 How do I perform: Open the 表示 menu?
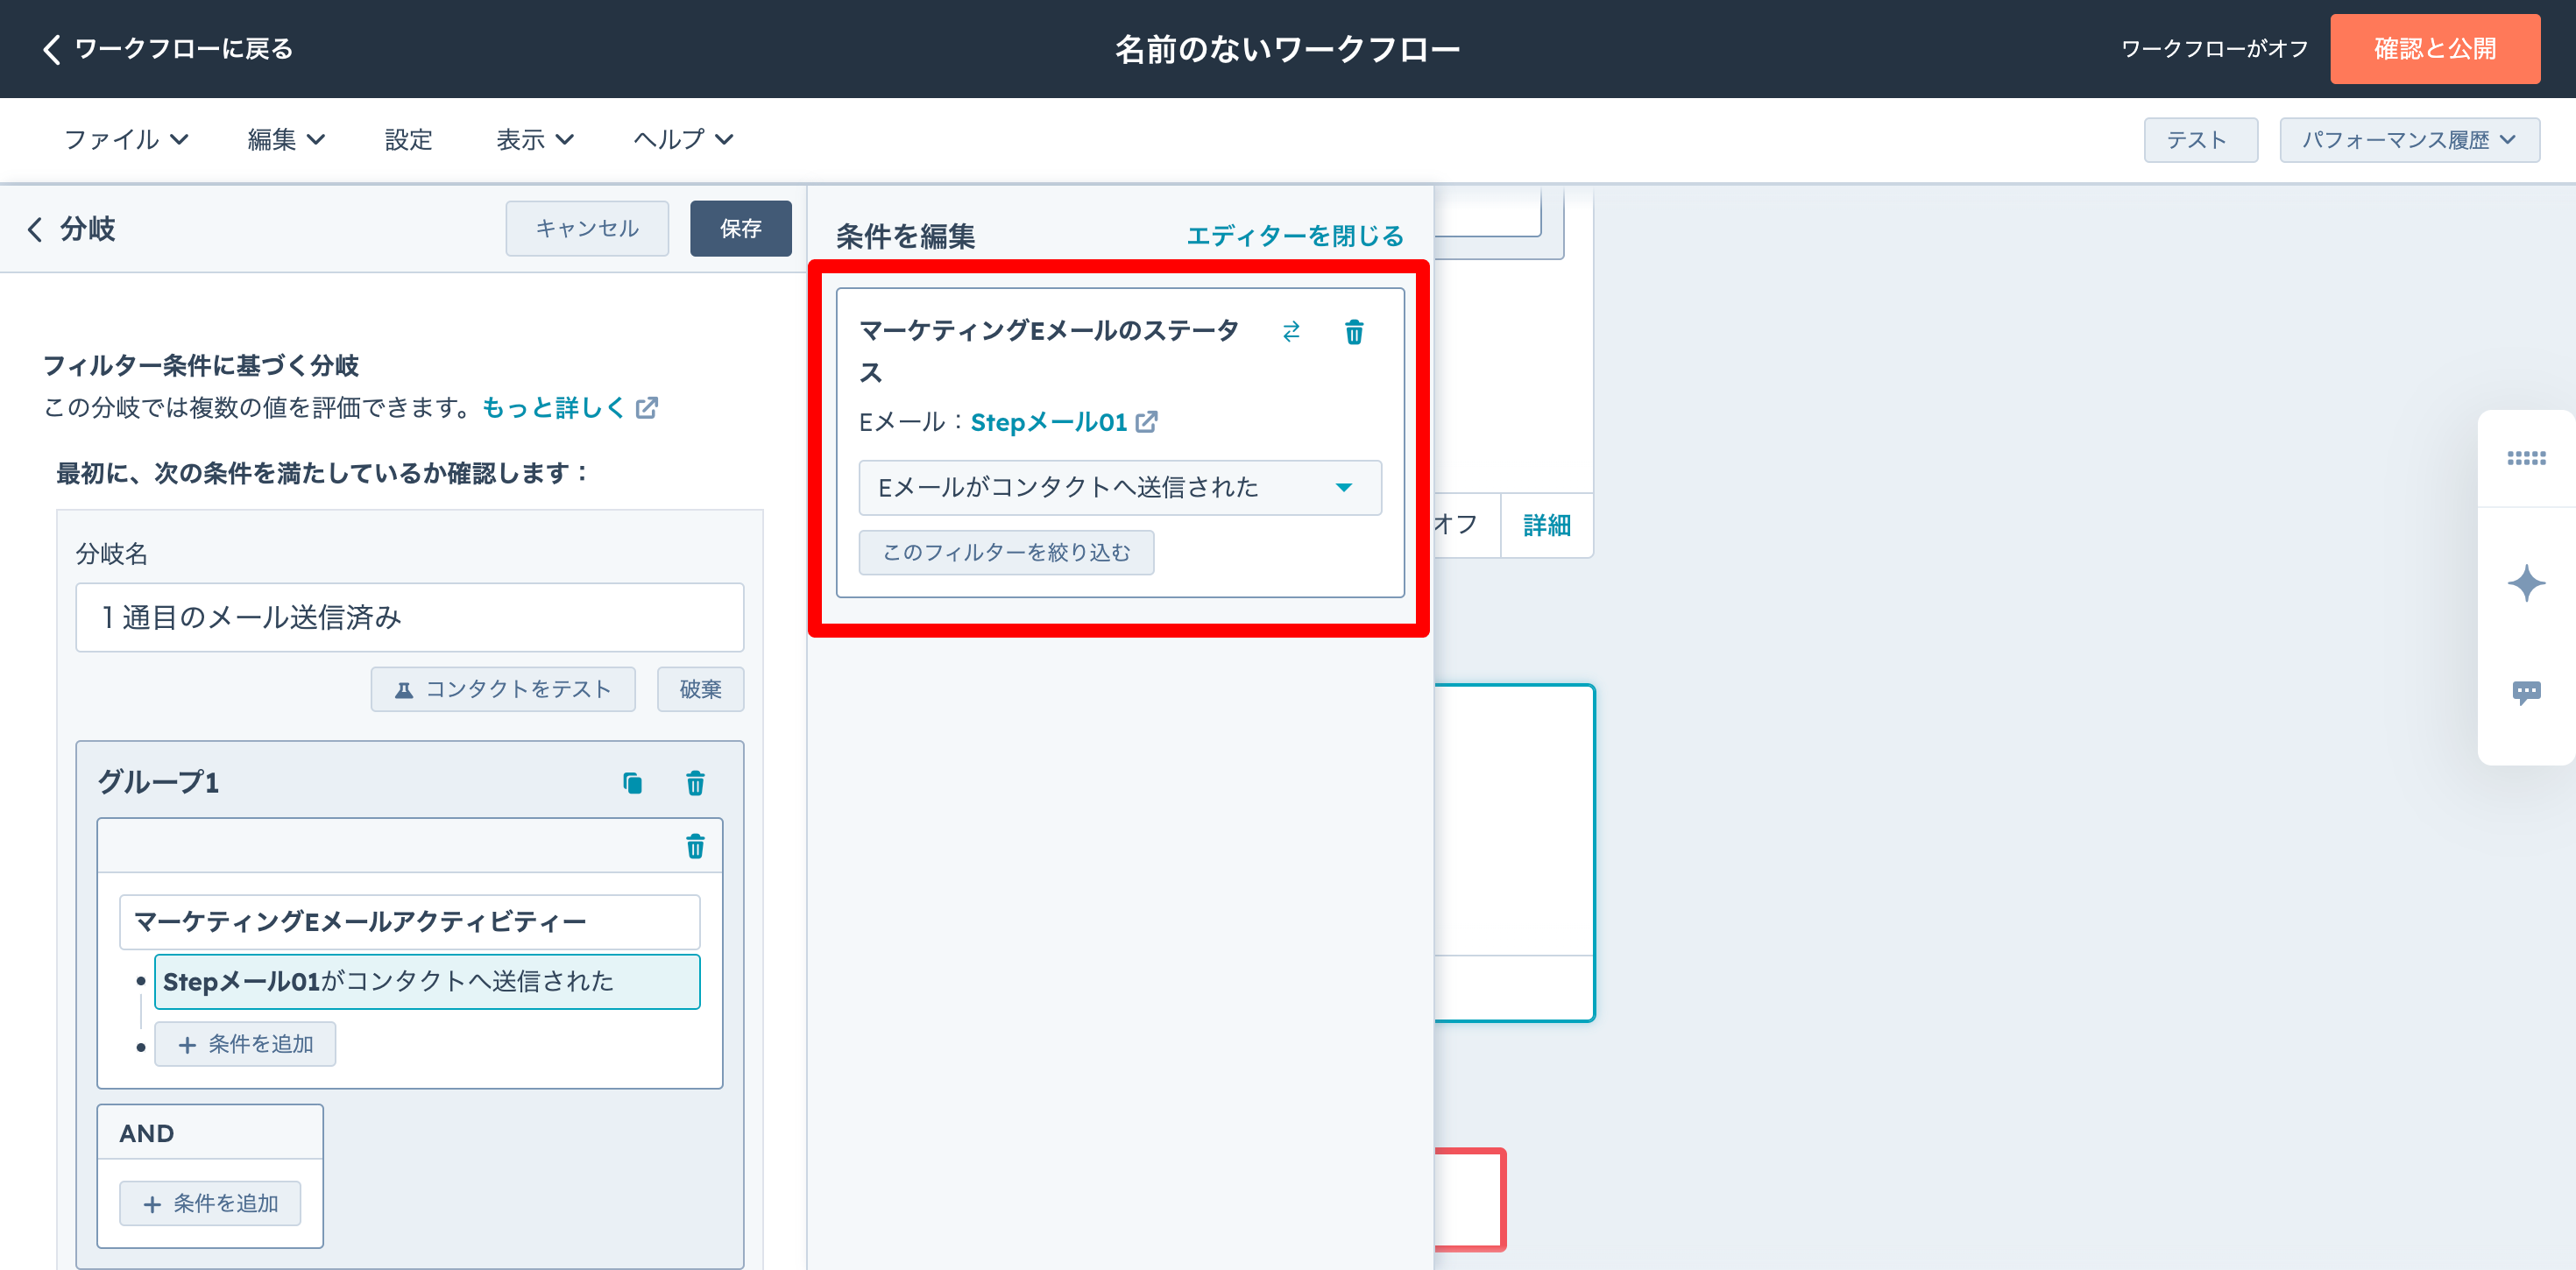(x=535, y=139)
